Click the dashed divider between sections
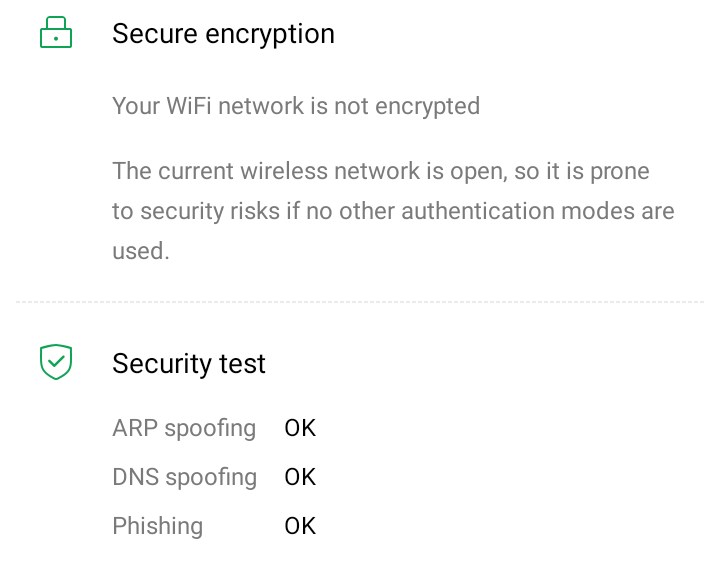 tap(360, 301)
